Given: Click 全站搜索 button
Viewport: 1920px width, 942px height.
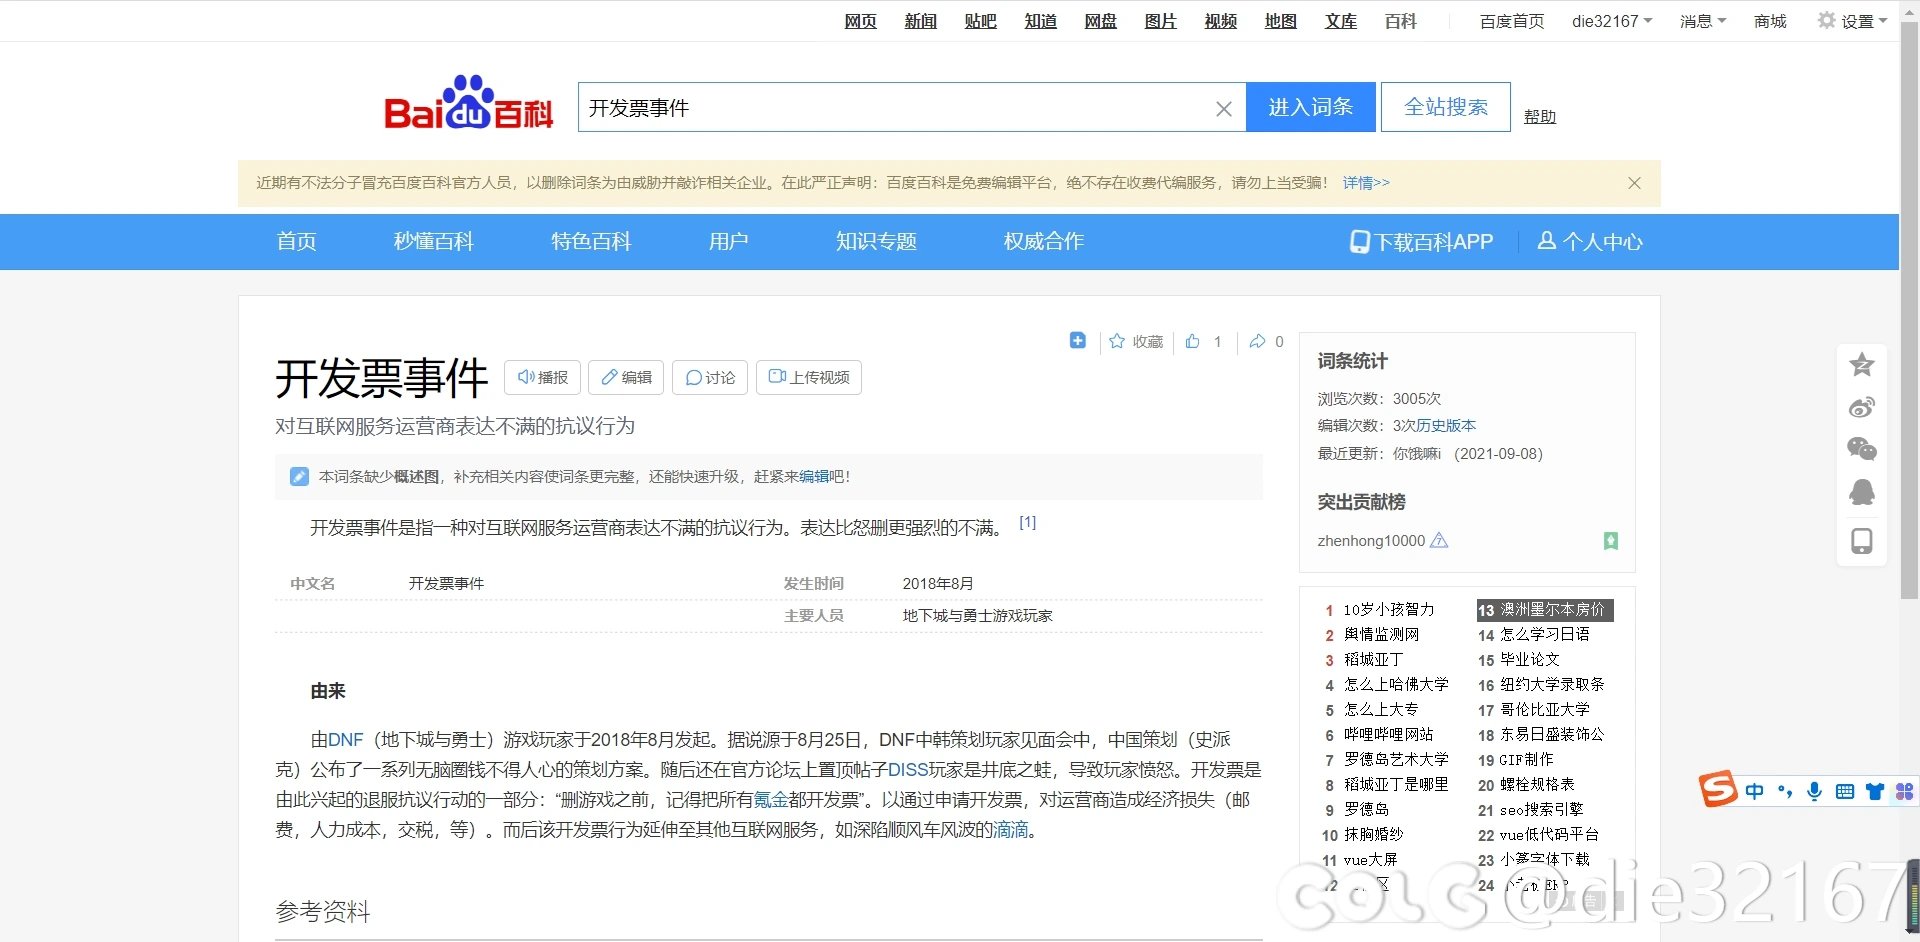Looking at the screenshot, I should [1445, 107].
